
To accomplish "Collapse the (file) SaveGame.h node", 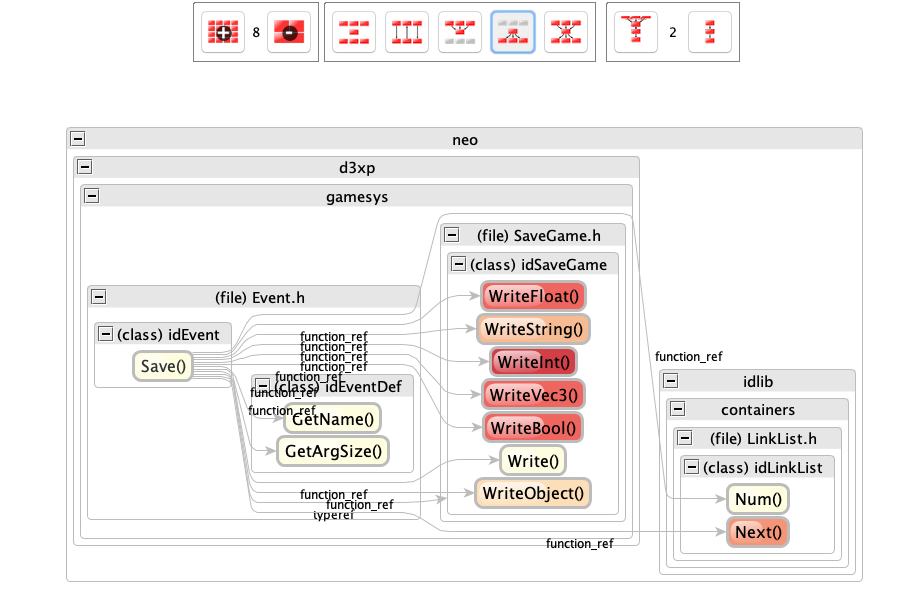I will [452, 235].
